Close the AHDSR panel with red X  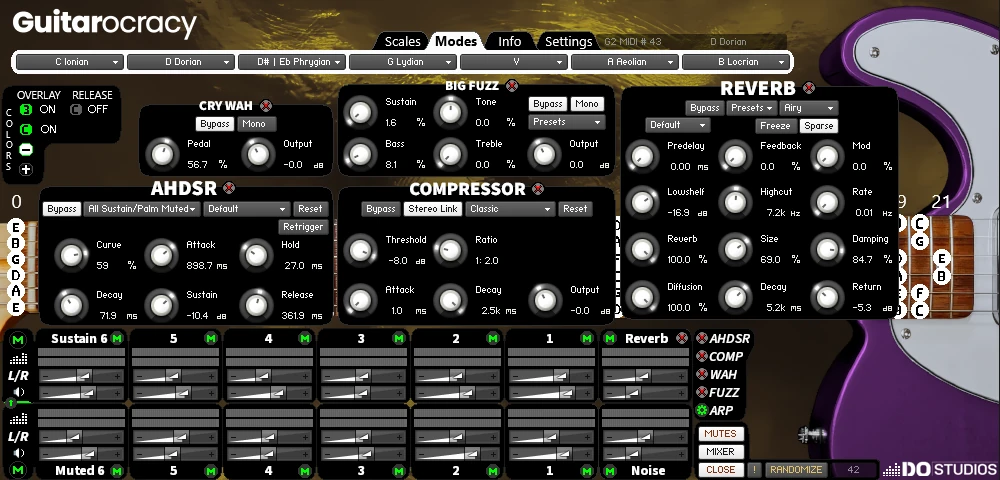[x=228, y=188]
